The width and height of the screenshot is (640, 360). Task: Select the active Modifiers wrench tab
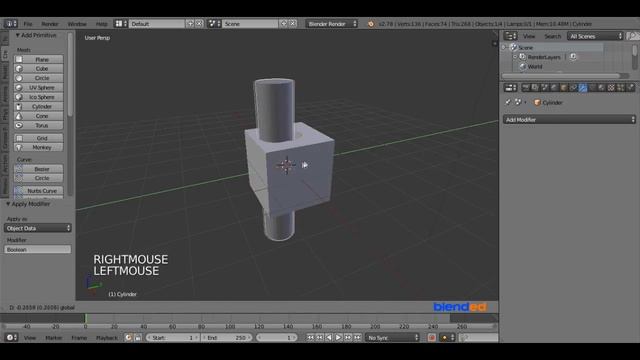[583, 87]
